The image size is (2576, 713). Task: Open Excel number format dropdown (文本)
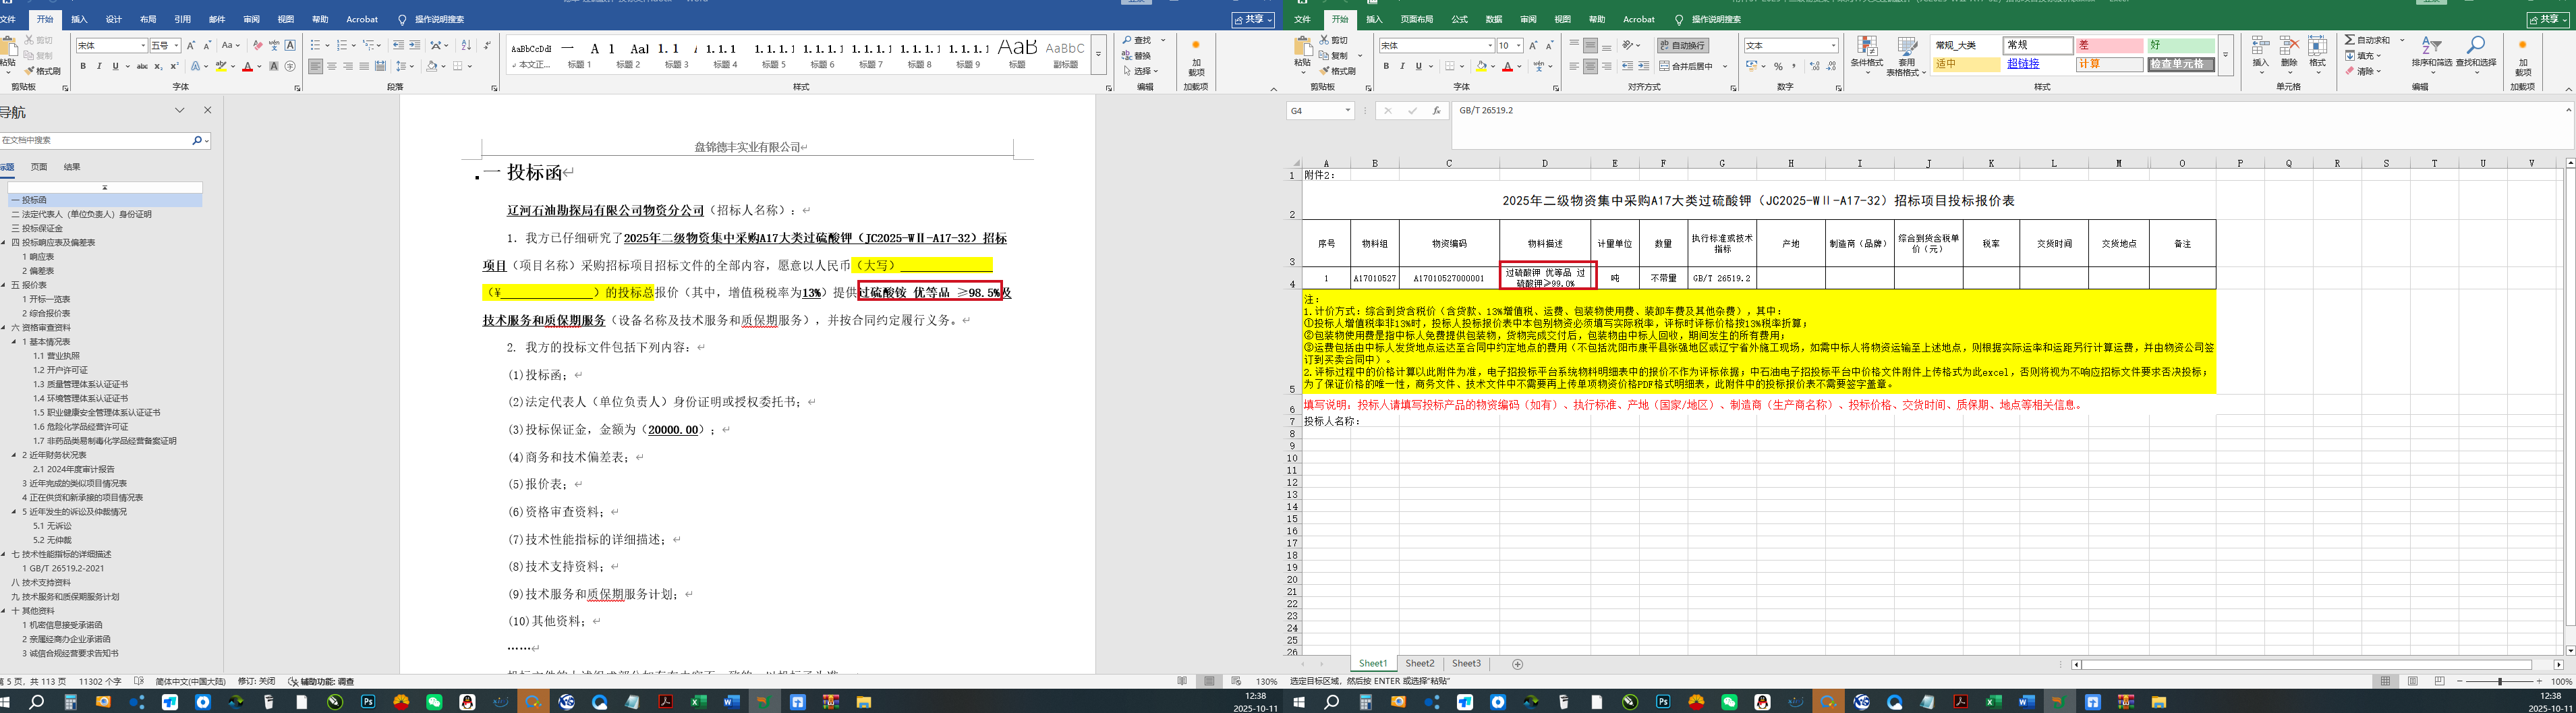tap(1833, 45)
